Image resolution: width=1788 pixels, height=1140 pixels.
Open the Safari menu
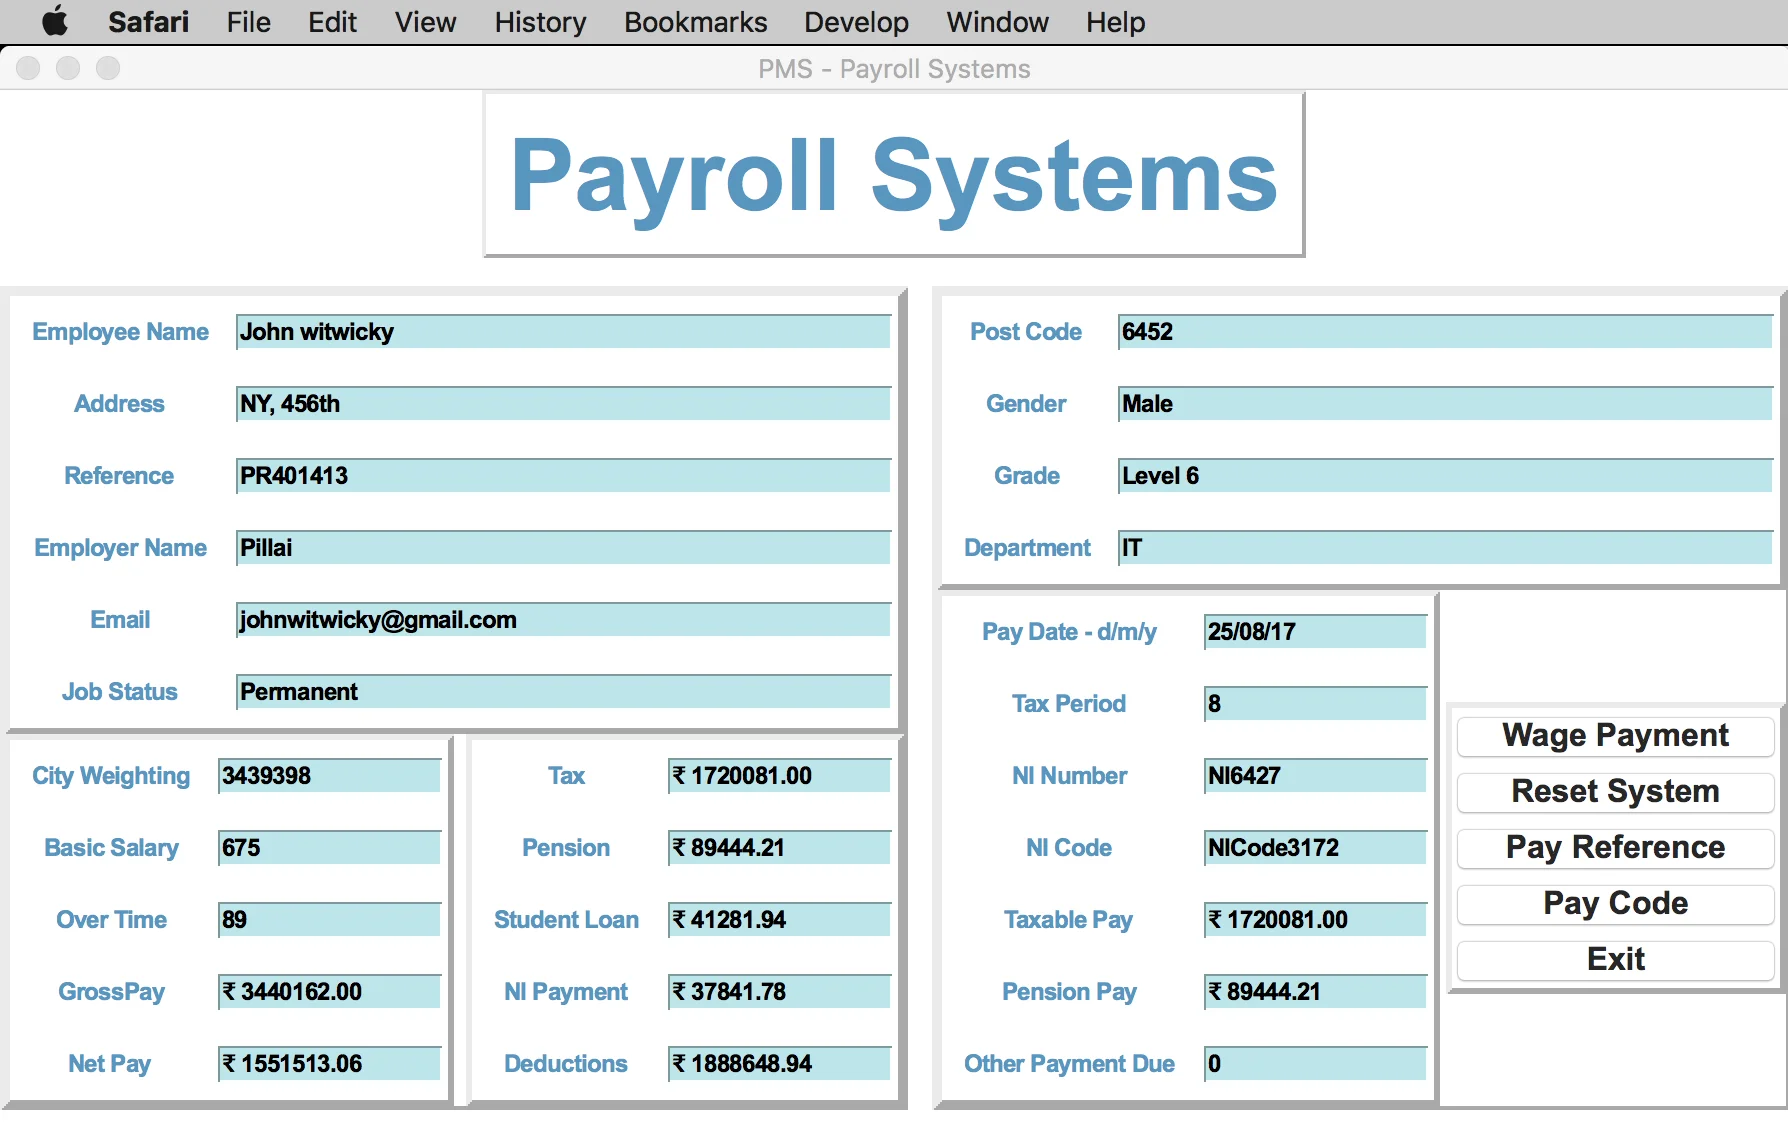point(148,22)
